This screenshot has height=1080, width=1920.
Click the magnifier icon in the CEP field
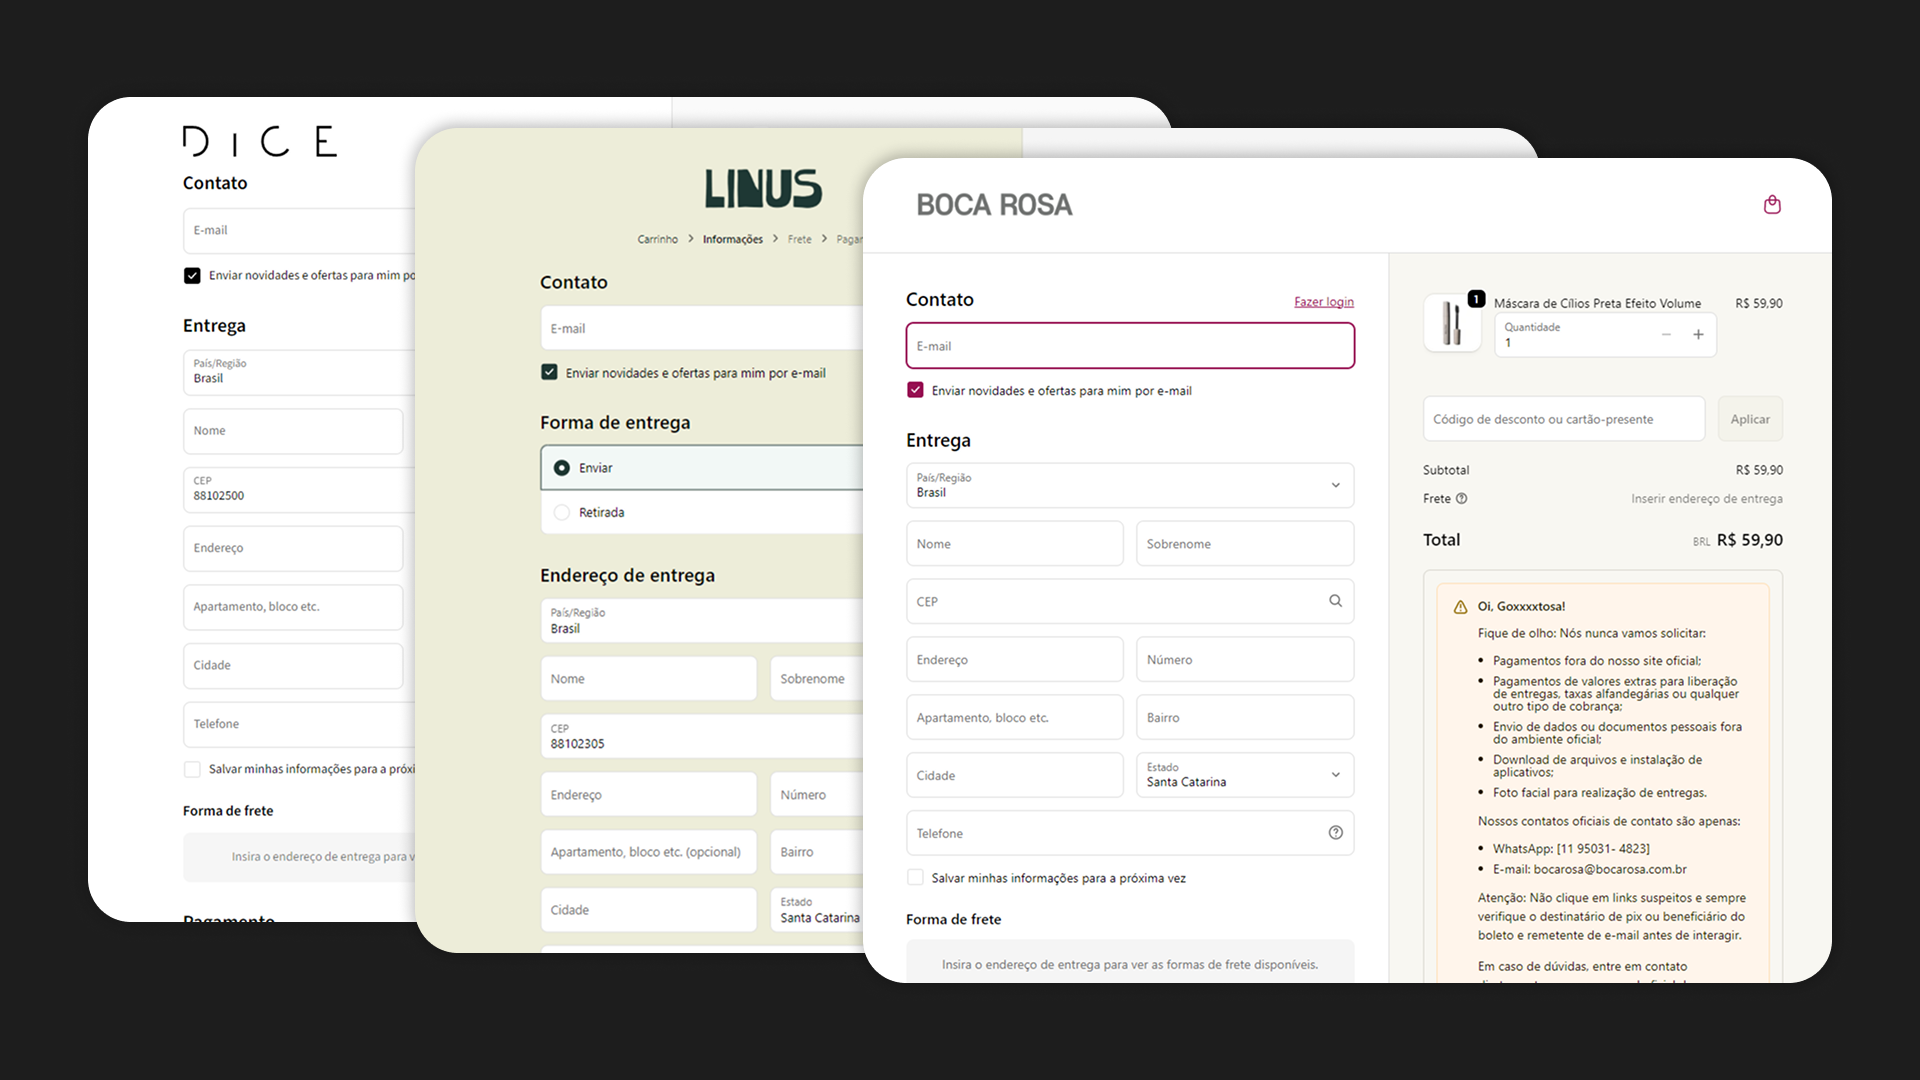coord(1335,601)
